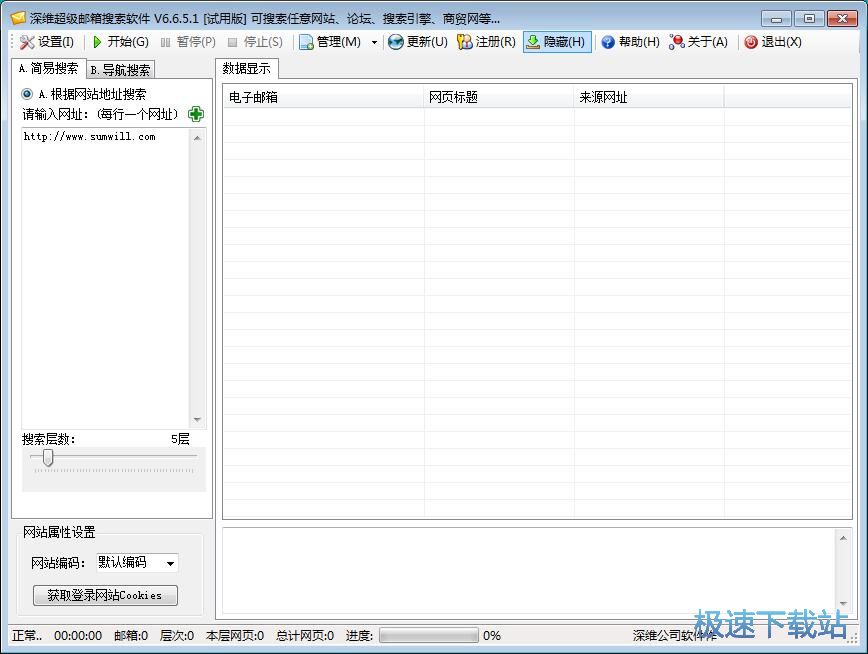Open 注册(R) registration

pyautogui.click(x=487, y=42)
